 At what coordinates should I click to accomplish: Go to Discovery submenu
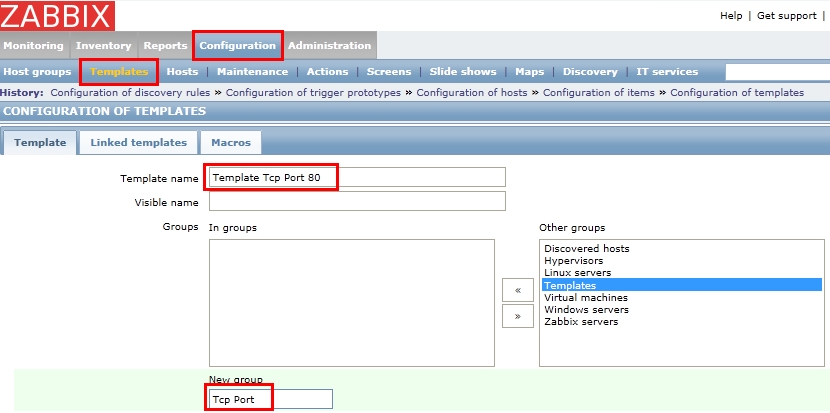(x=590, y=71)
